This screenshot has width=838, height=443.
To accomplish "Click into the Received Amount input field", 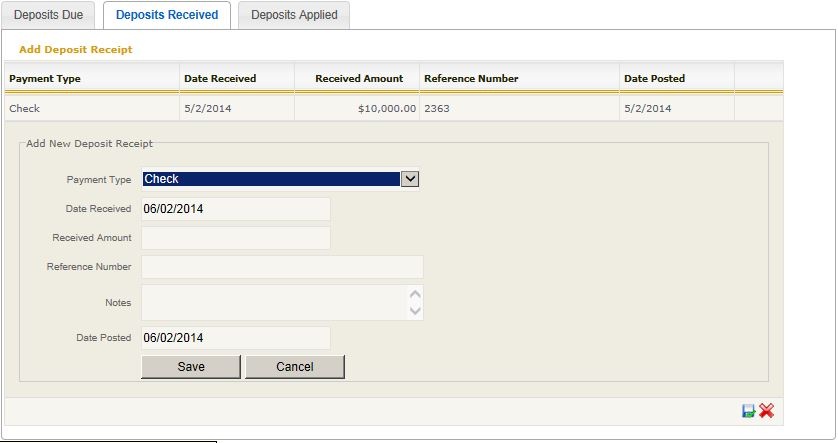I will pos(235,238).
